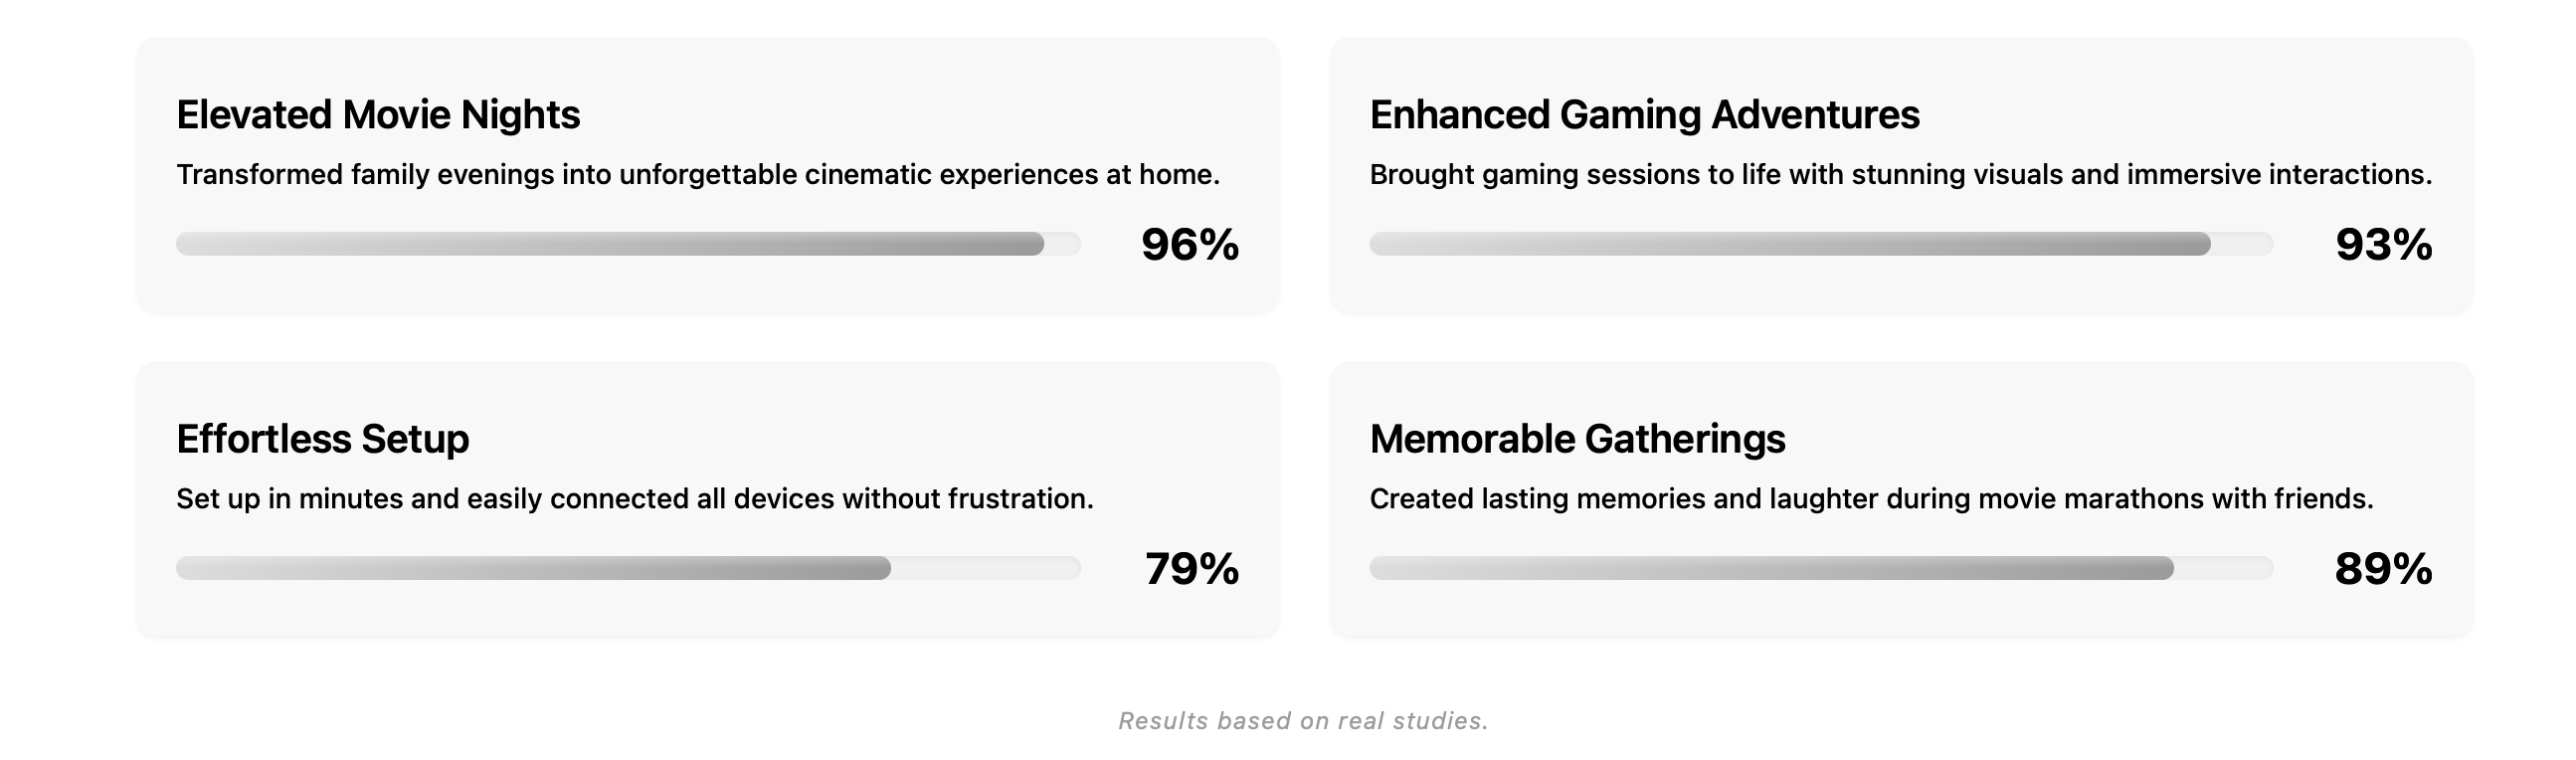Click the text about stunning visuals and interactions

[x=1900, y=175]
